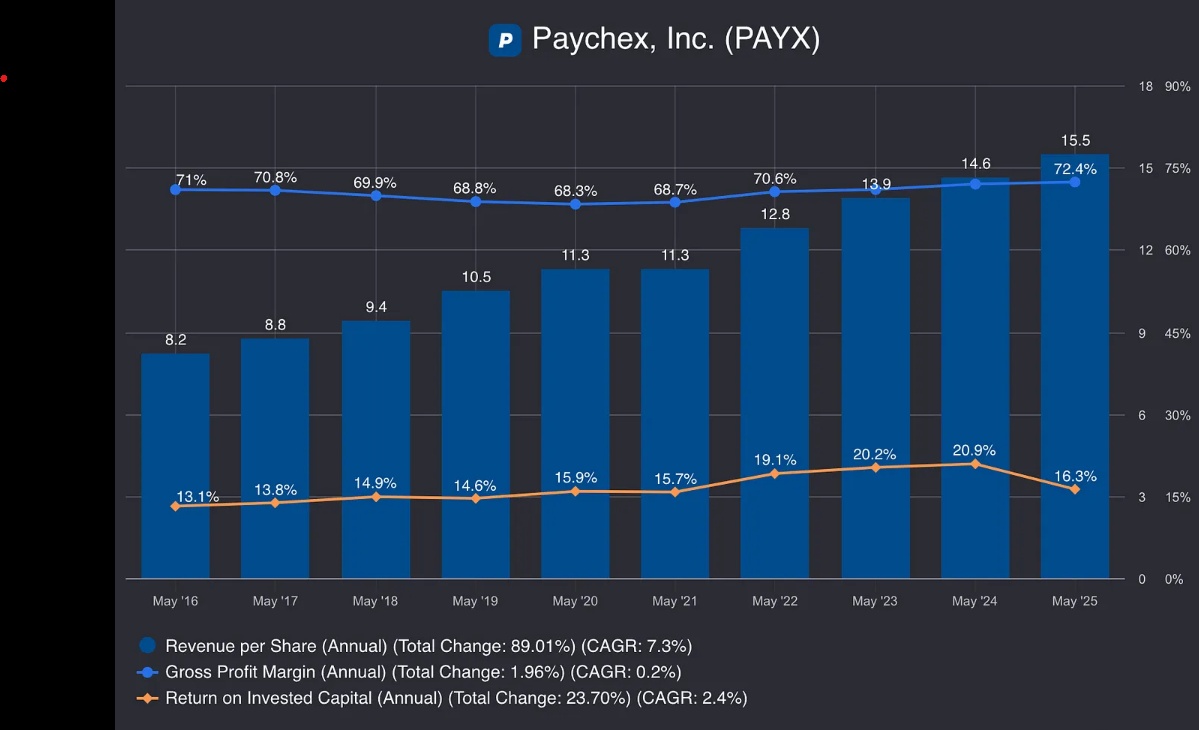Click the 11.3 label above May '21 bar
Image resolution: width=1199 pixels, height=730 pixels.
click(675, 255)
